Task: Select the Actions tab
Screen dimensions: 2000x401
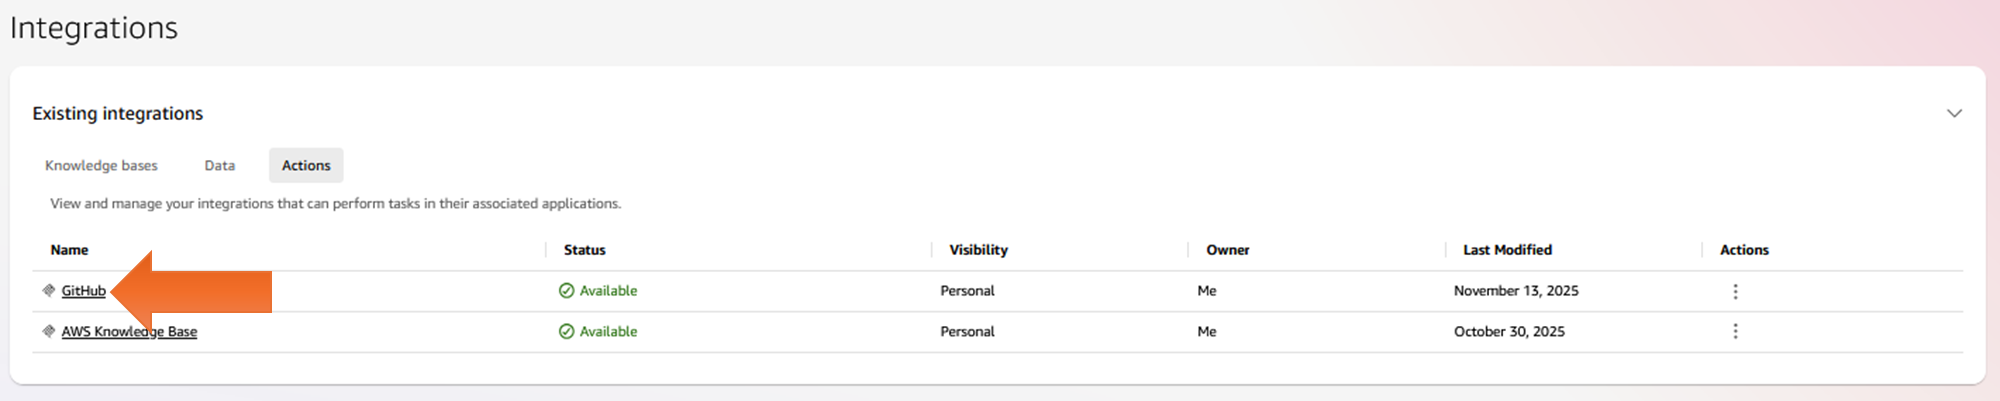Action: click(x=306, y=166)
